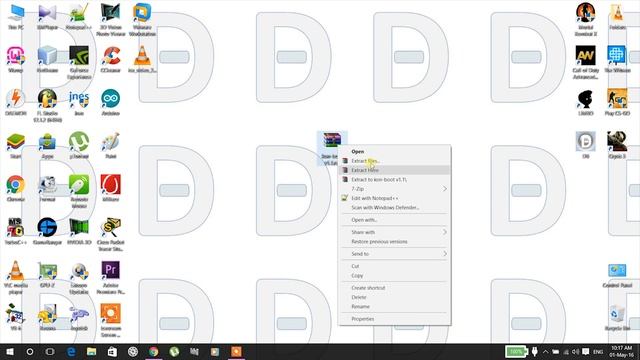
Task: Open the volume control in tray
Action: 576,351
